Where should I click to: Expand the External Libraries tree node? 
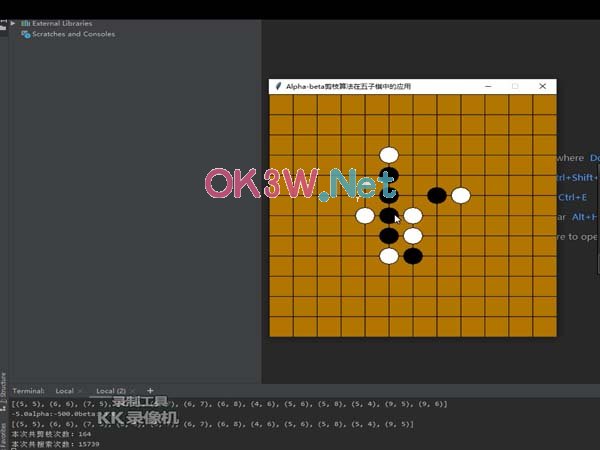13,23
